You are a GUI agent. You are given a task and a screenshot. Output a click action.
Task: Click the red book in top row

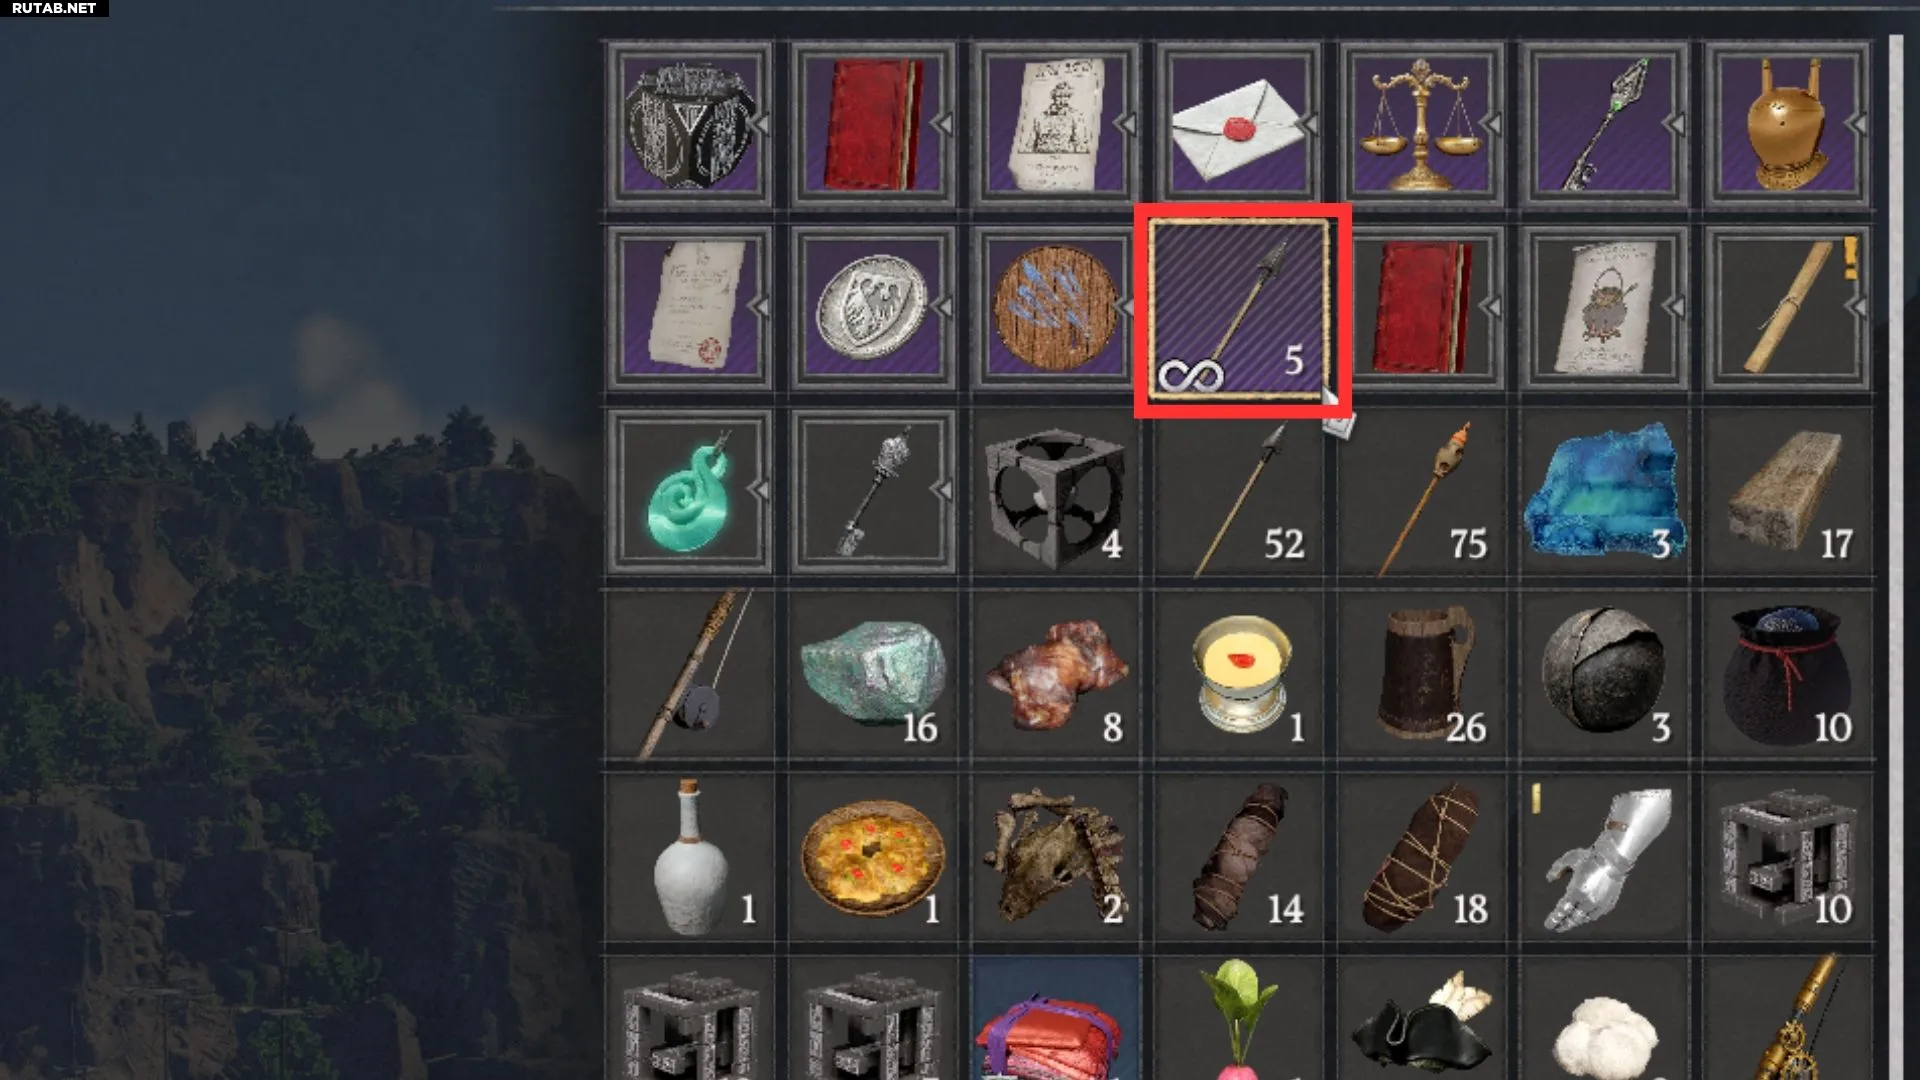873,124
